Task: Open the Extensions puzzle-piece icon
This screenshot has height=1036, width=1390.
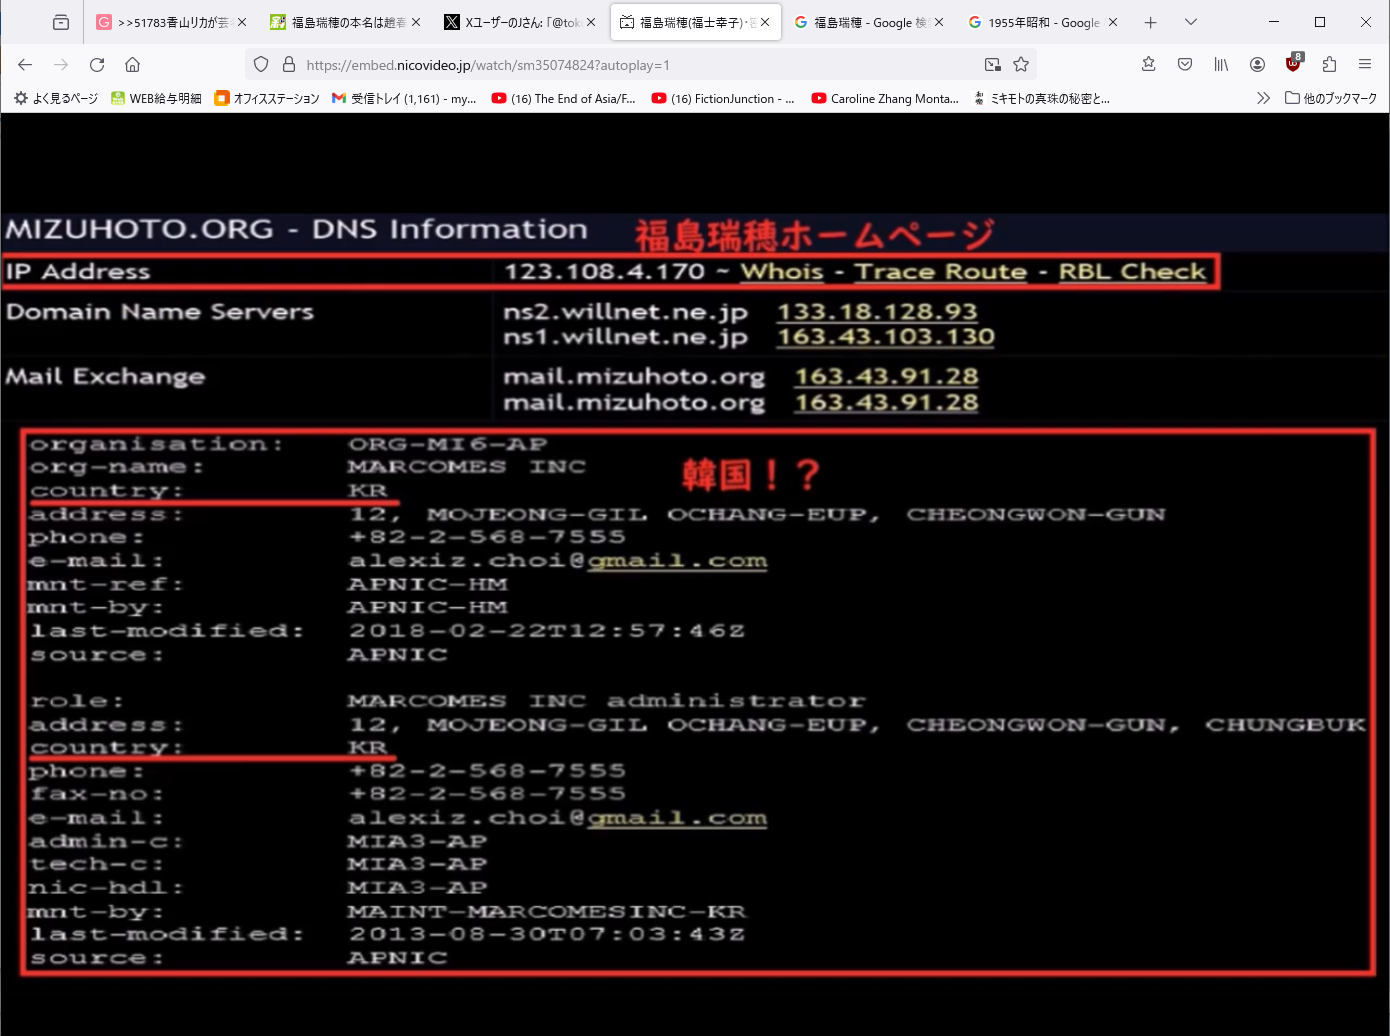Action: (1329, 65)
